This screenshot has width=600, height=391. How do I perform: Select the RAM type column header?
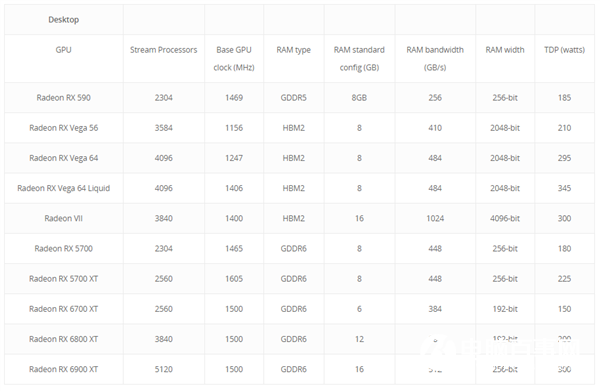[293, 50]
